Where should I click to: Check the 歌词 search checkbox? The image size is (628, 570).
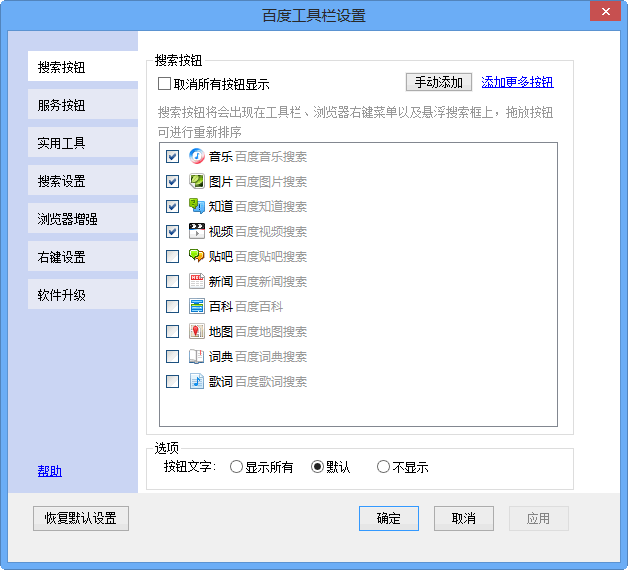pyautogui.click(x=173, y=381)
